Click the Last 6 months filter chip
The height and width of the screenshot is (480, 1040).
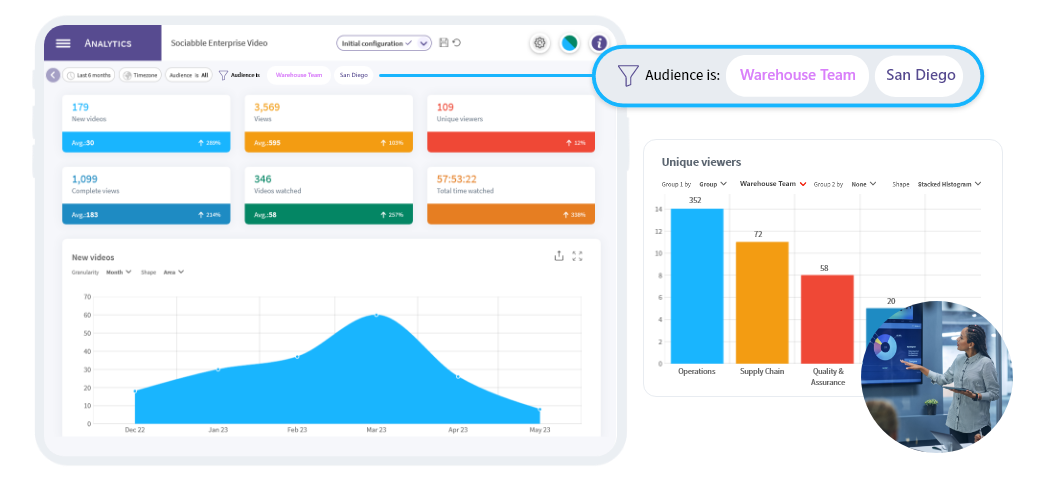89,76
